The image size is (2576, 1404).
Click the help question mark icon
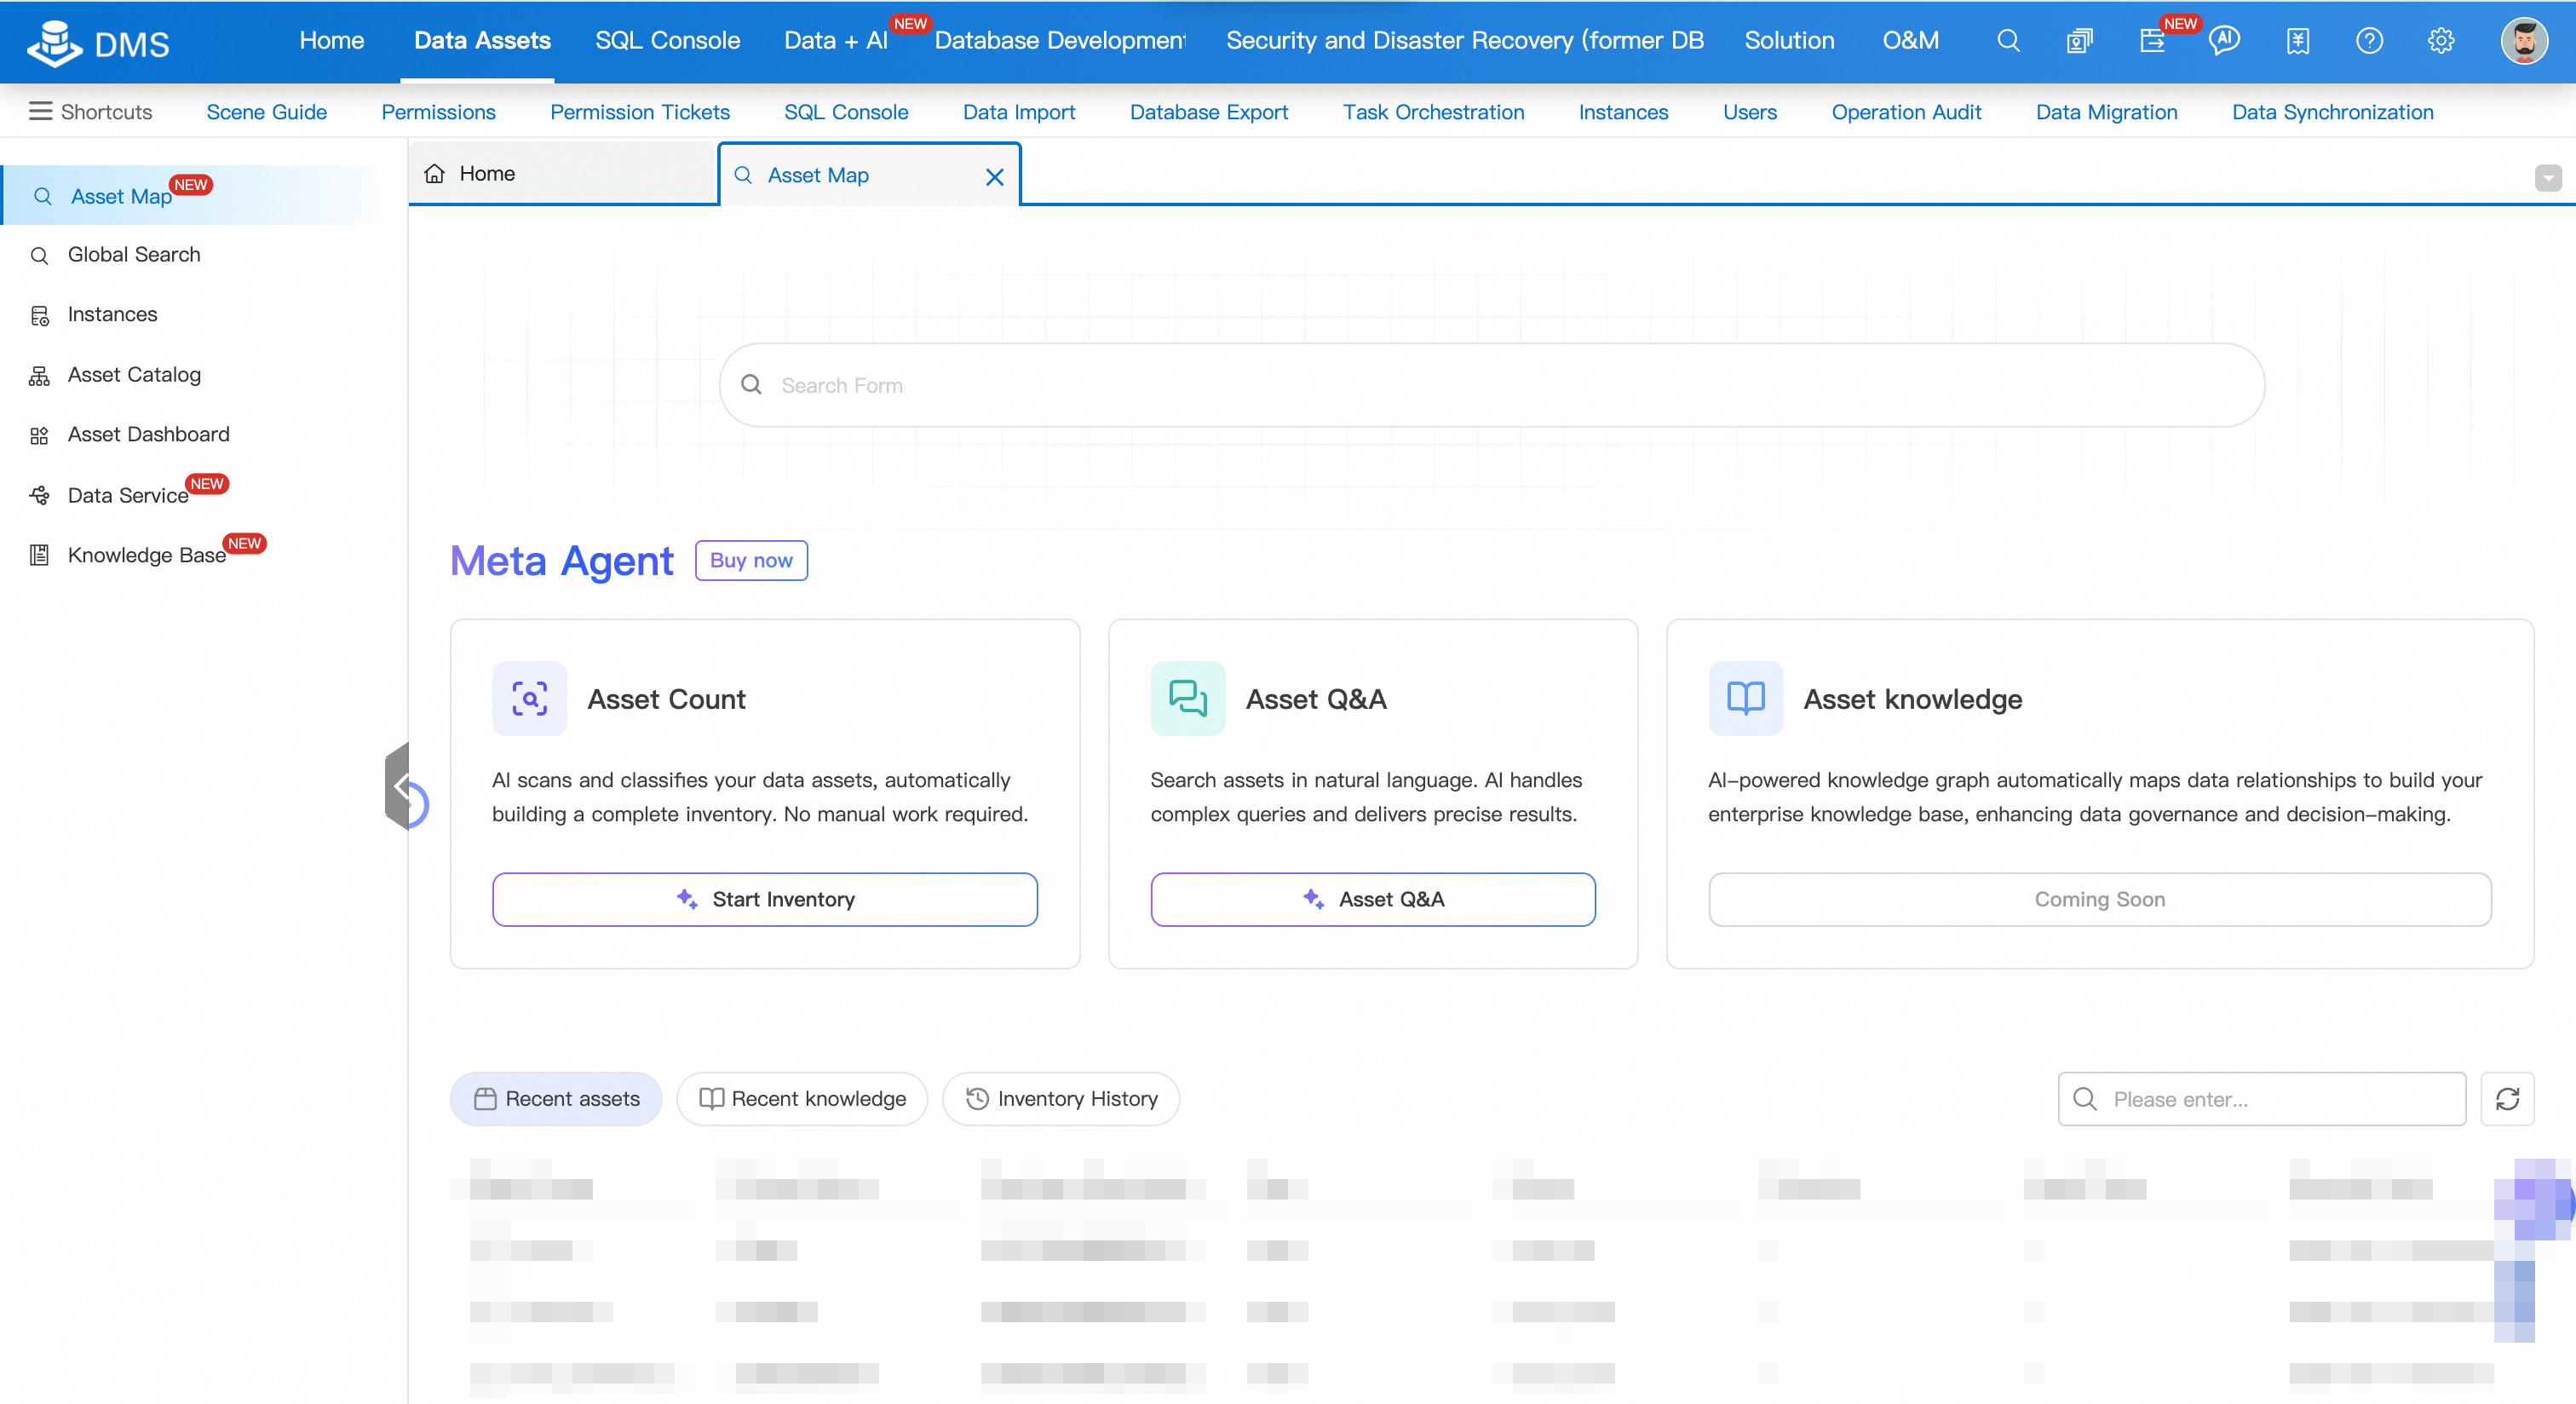[x=2369, y=41]
